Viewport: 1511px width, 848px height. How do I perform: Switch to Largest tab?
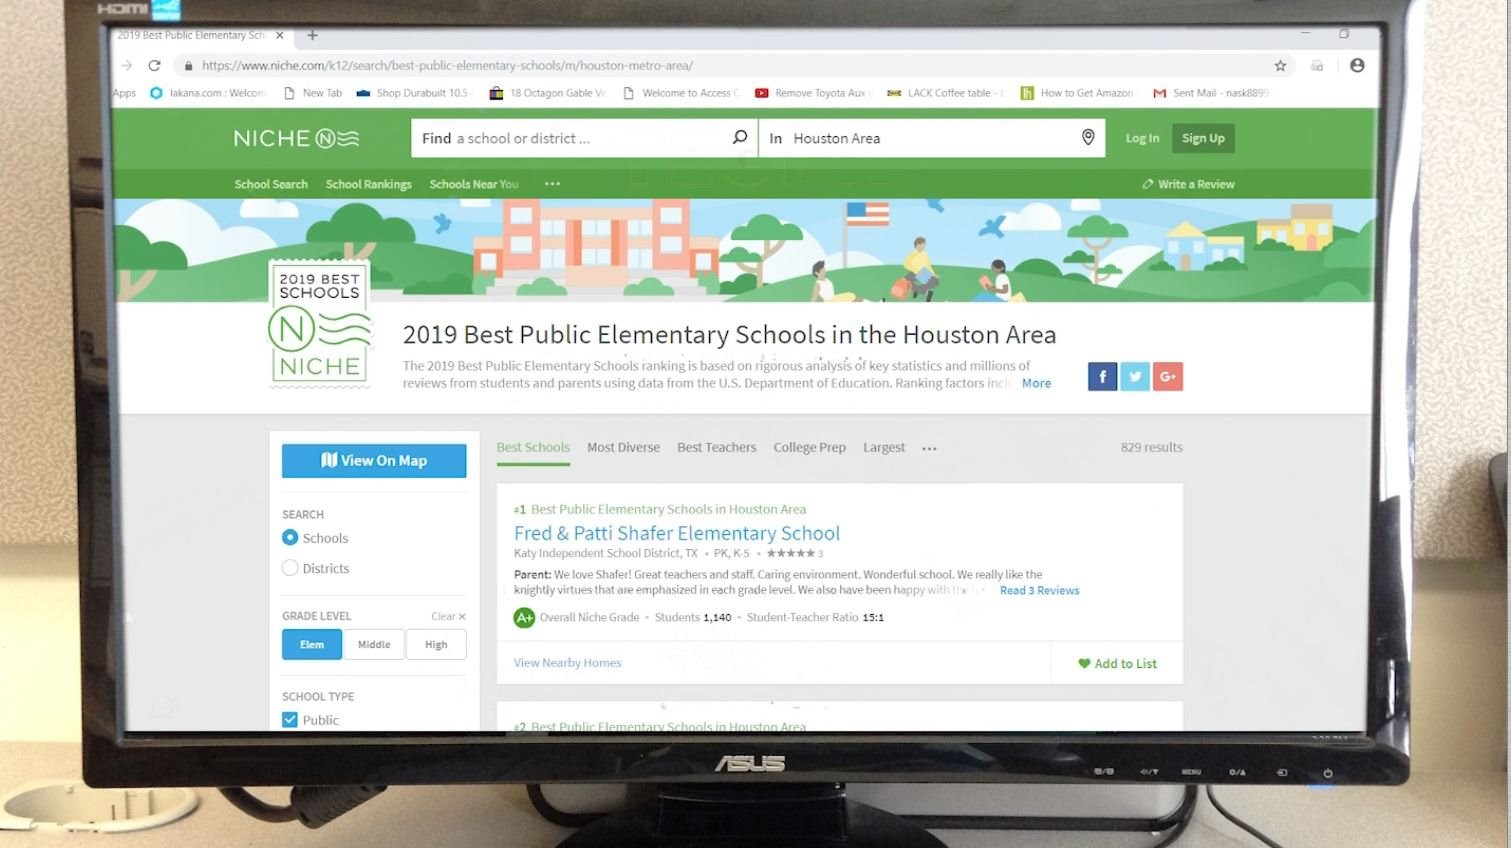point(884,447)
